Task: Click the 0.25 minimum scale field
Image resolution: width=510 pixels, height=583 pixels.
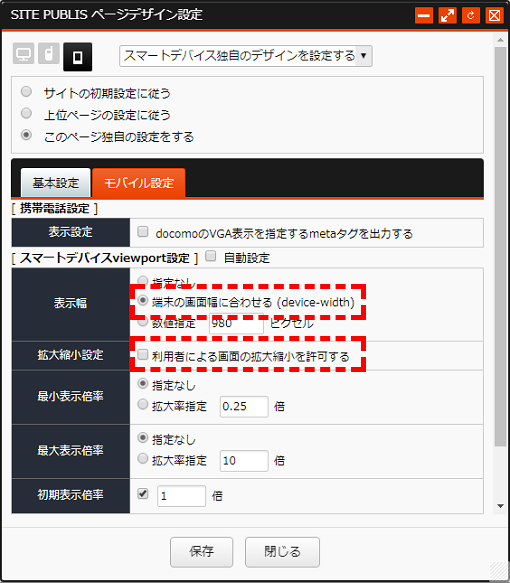Action: coord(244,406)
